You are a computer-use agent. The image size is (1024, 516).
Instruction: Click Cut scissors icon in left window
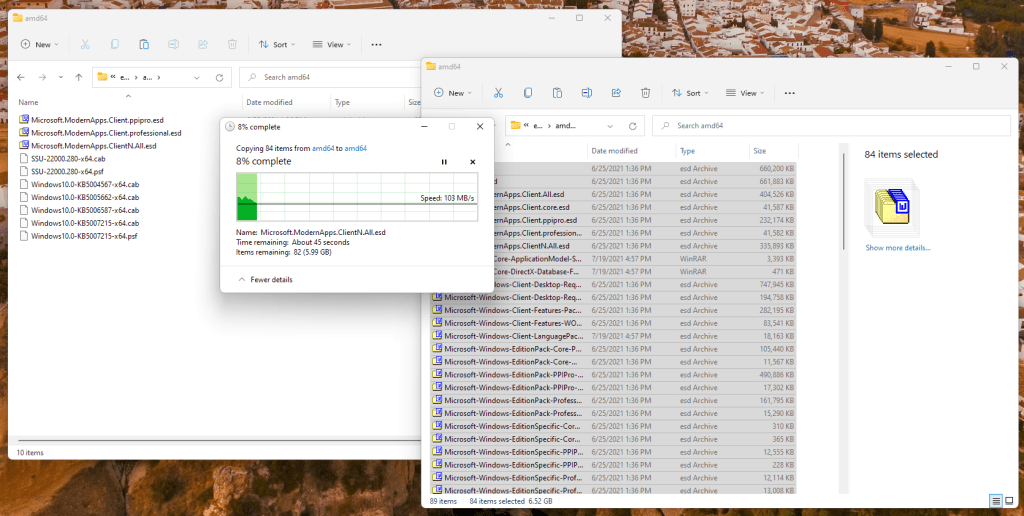(x=85, y=44)
